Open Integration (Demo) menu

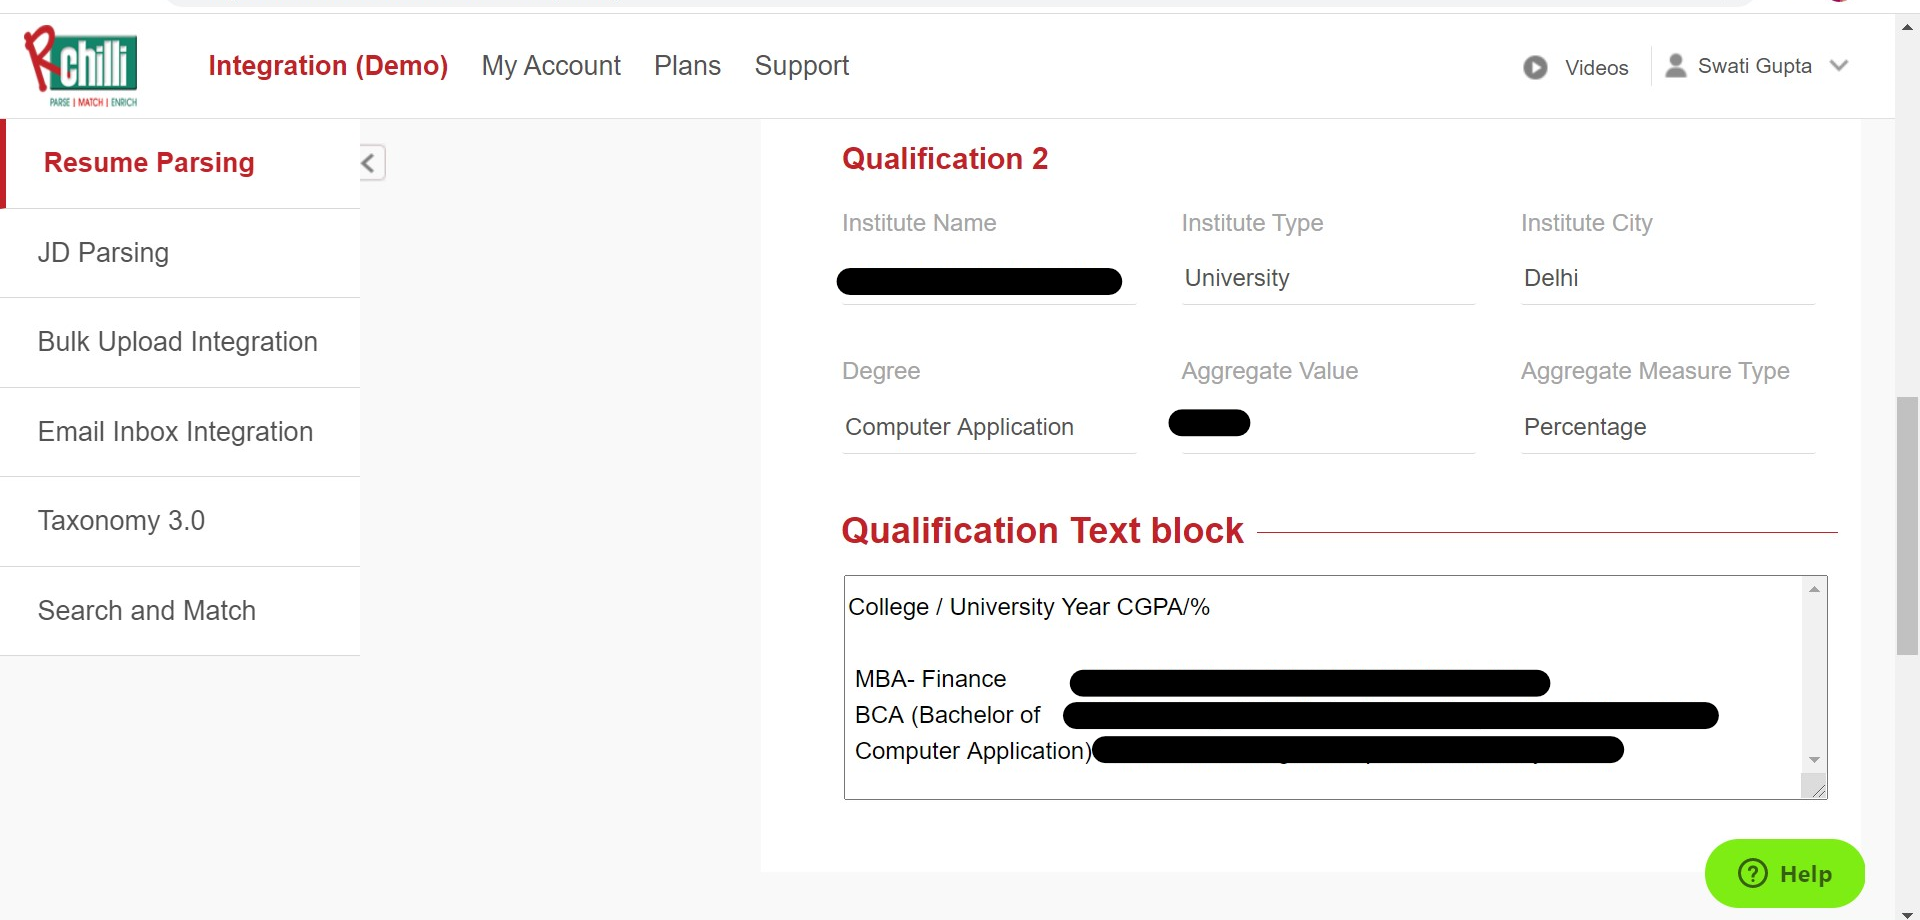pyautogui.click(x=328, y=66)
